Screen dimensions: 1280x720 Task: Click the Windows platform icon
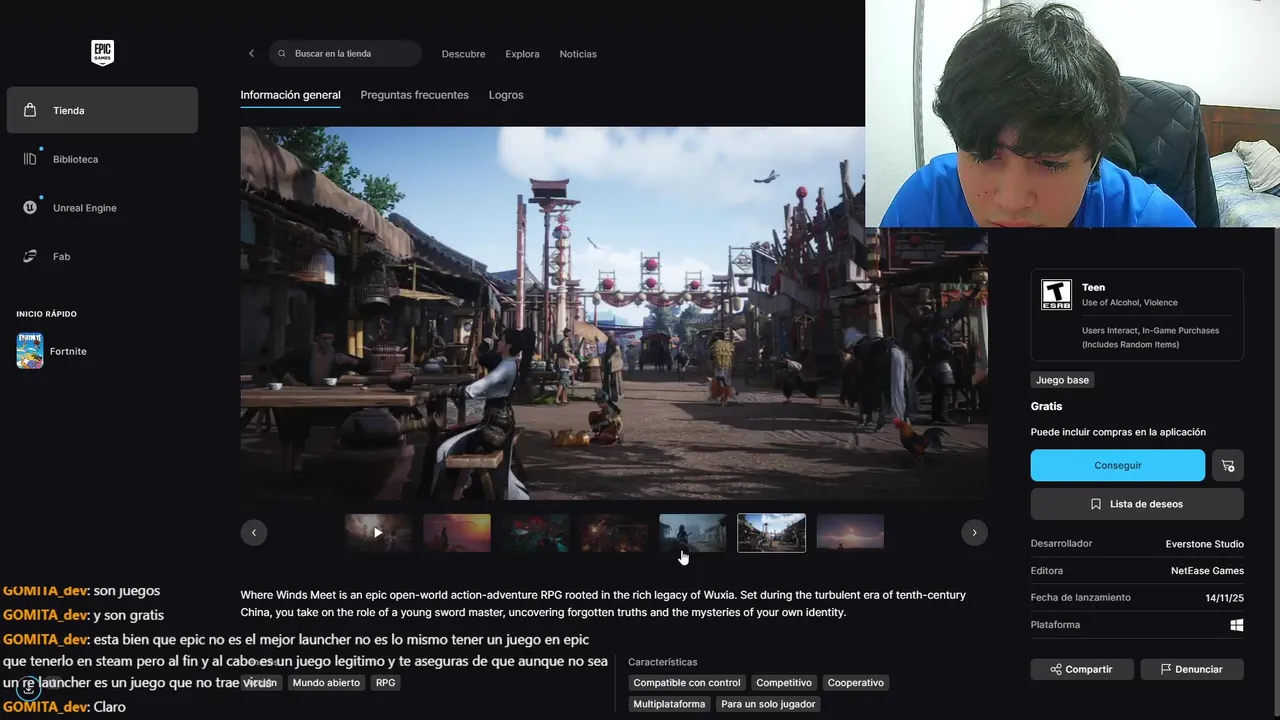pos(1237,625)
